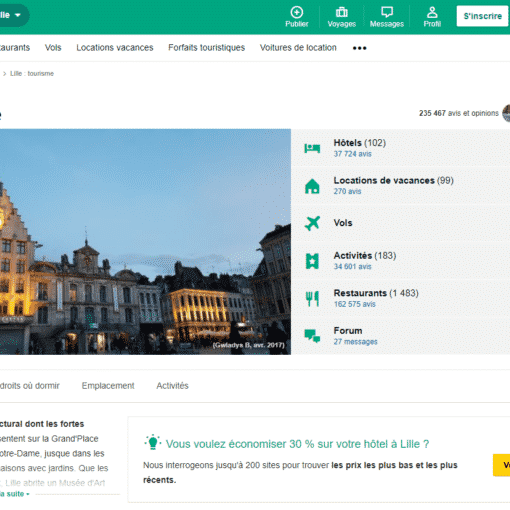Click the Locations de vacances house icon
This screenshot has width=510, height=510.
coord(312,186)
